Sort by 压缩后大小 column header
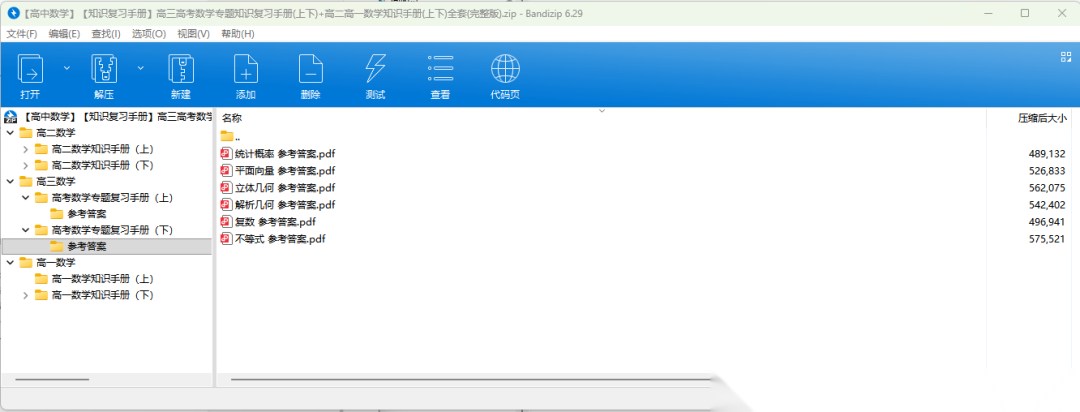 click(x=1041, y=118)
